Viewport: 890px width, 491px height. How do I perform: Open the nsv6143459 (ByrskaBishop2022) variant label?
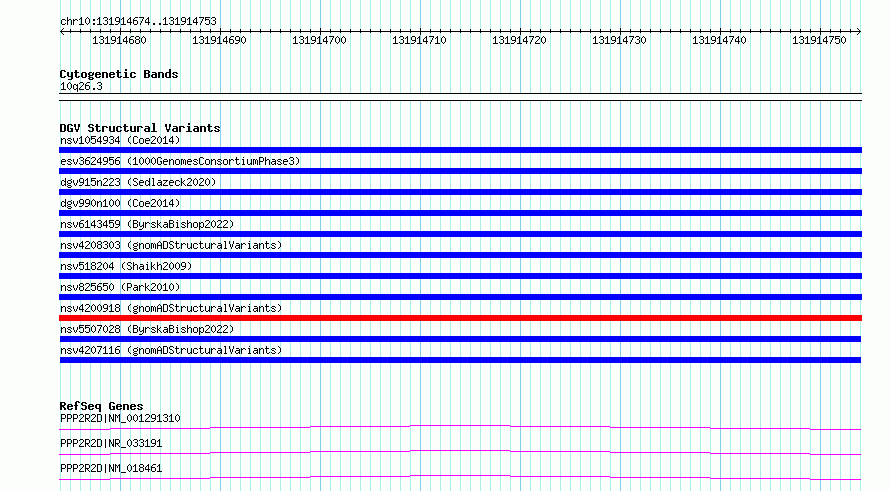147,224
